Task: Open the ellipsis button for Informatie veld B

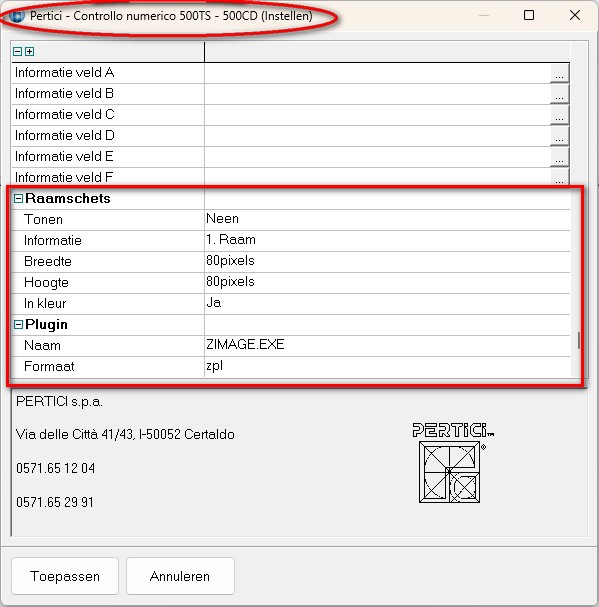Action: pyautogui.click(x=559, y=94)
